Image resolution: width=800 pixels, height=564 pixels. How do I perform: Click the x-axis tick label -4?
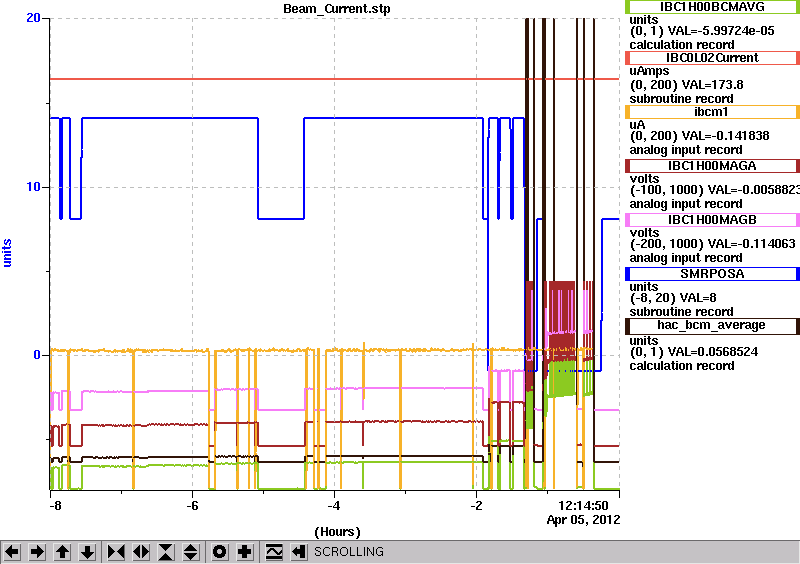click(x=334, y=506)
